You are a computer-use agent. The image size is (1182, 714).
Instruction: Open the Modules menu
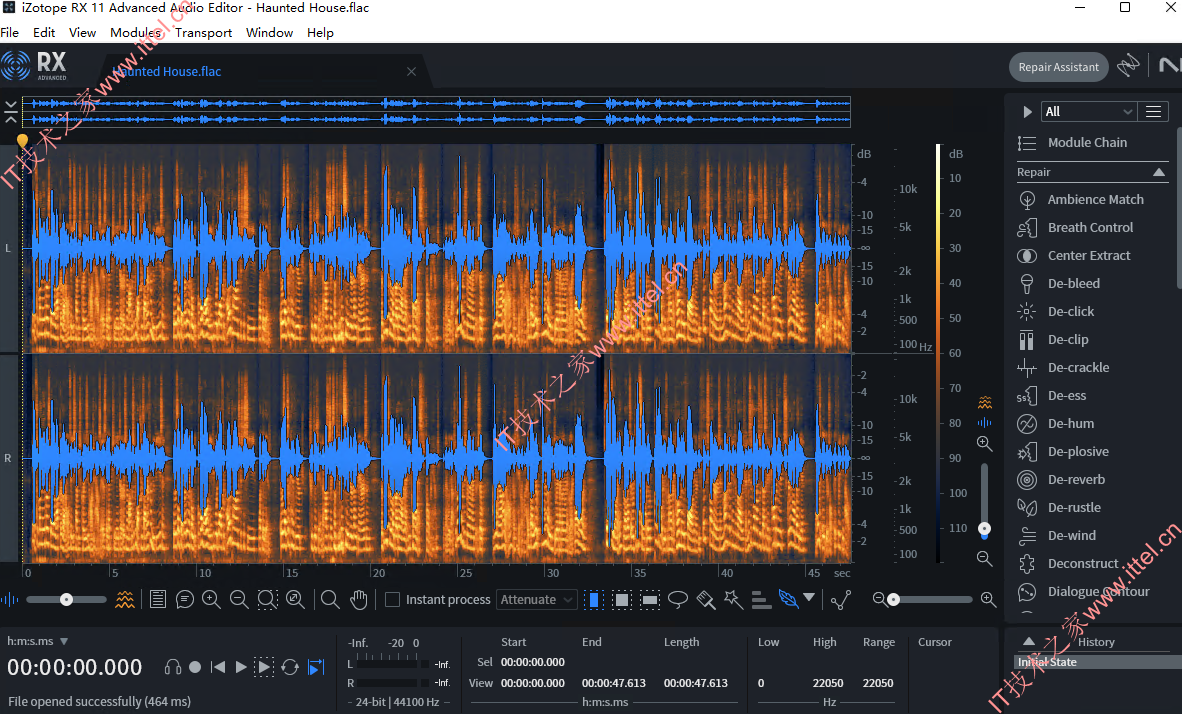coord(136,32)
